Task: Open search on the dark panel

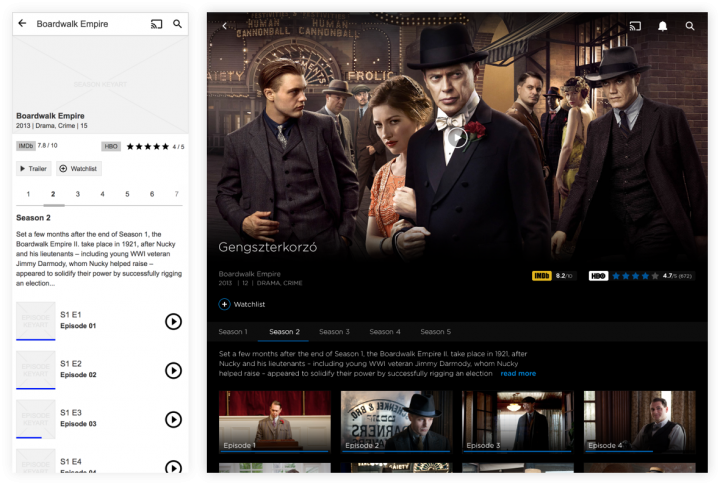Action: pyautogui.click(x=690, y=26)
